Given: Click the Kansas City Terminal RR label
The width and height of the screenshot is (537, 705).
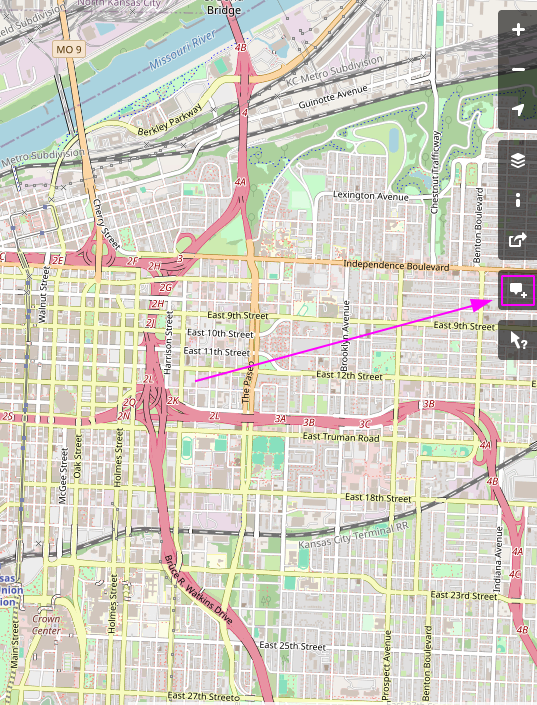Looking at the screenshot, I should (354, 536).
